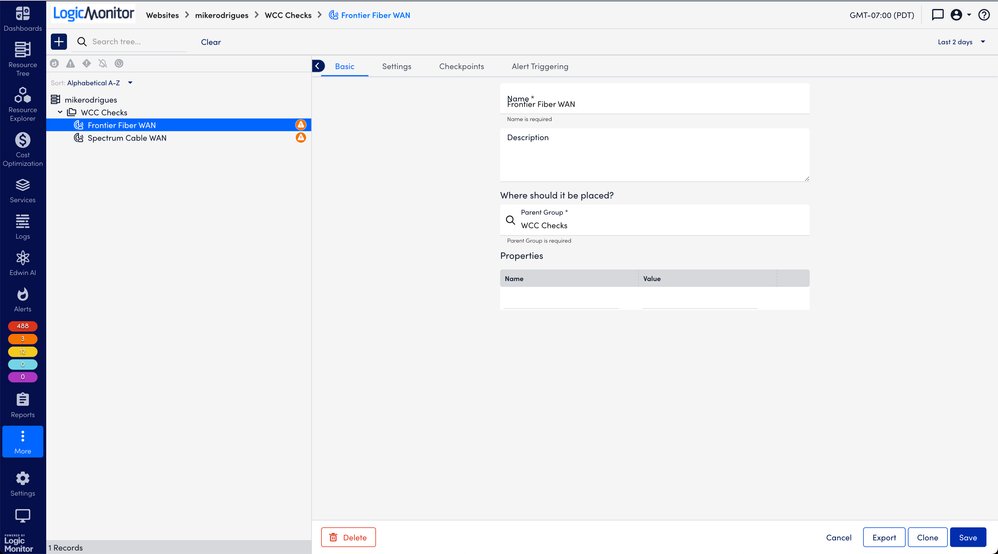
Task: Click the Name field with Frontier Fiber WAN
Action: (x=654, y=99)
